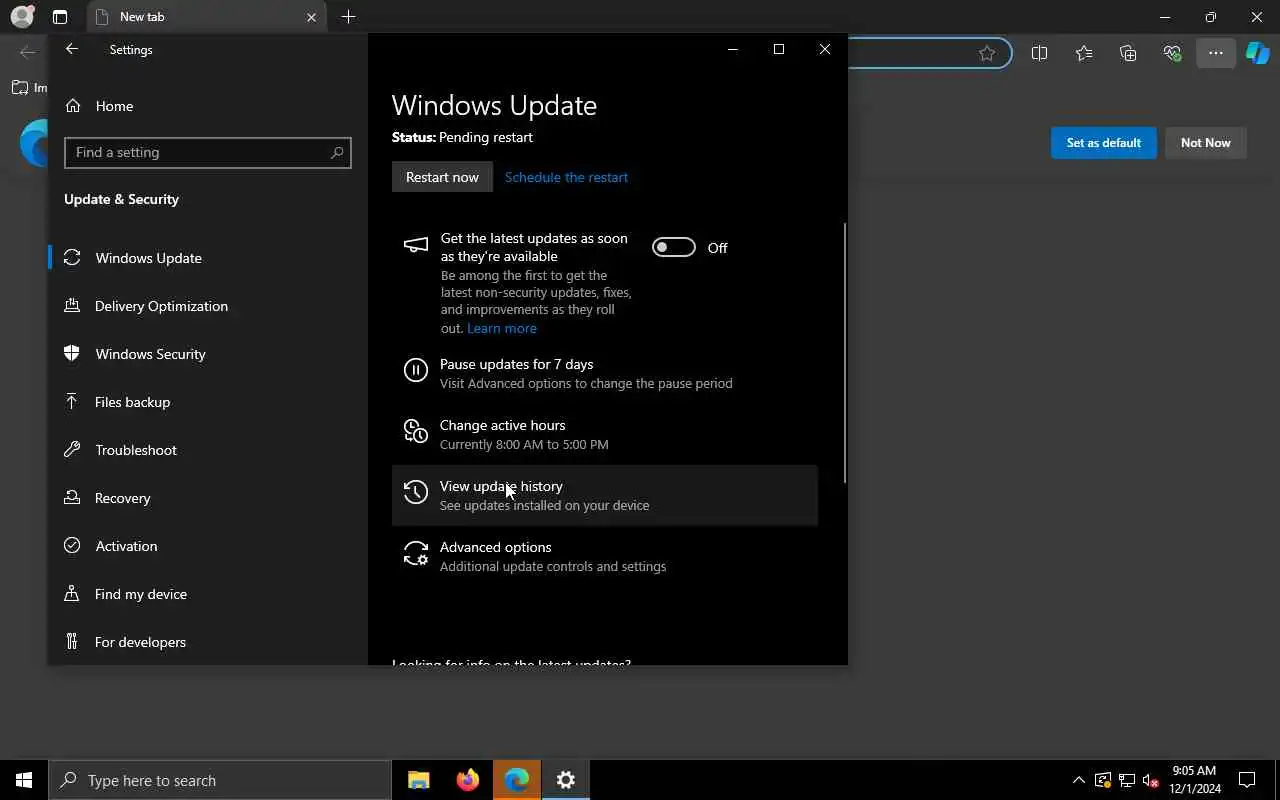Screen dimensions: 1280x800
Task: Open Activation section
Action: tap(208, 546)
